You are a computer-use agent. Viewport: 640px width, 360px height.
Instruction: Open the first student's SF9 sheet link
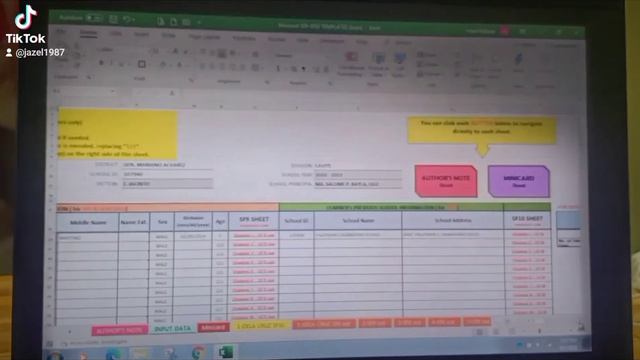253,236
